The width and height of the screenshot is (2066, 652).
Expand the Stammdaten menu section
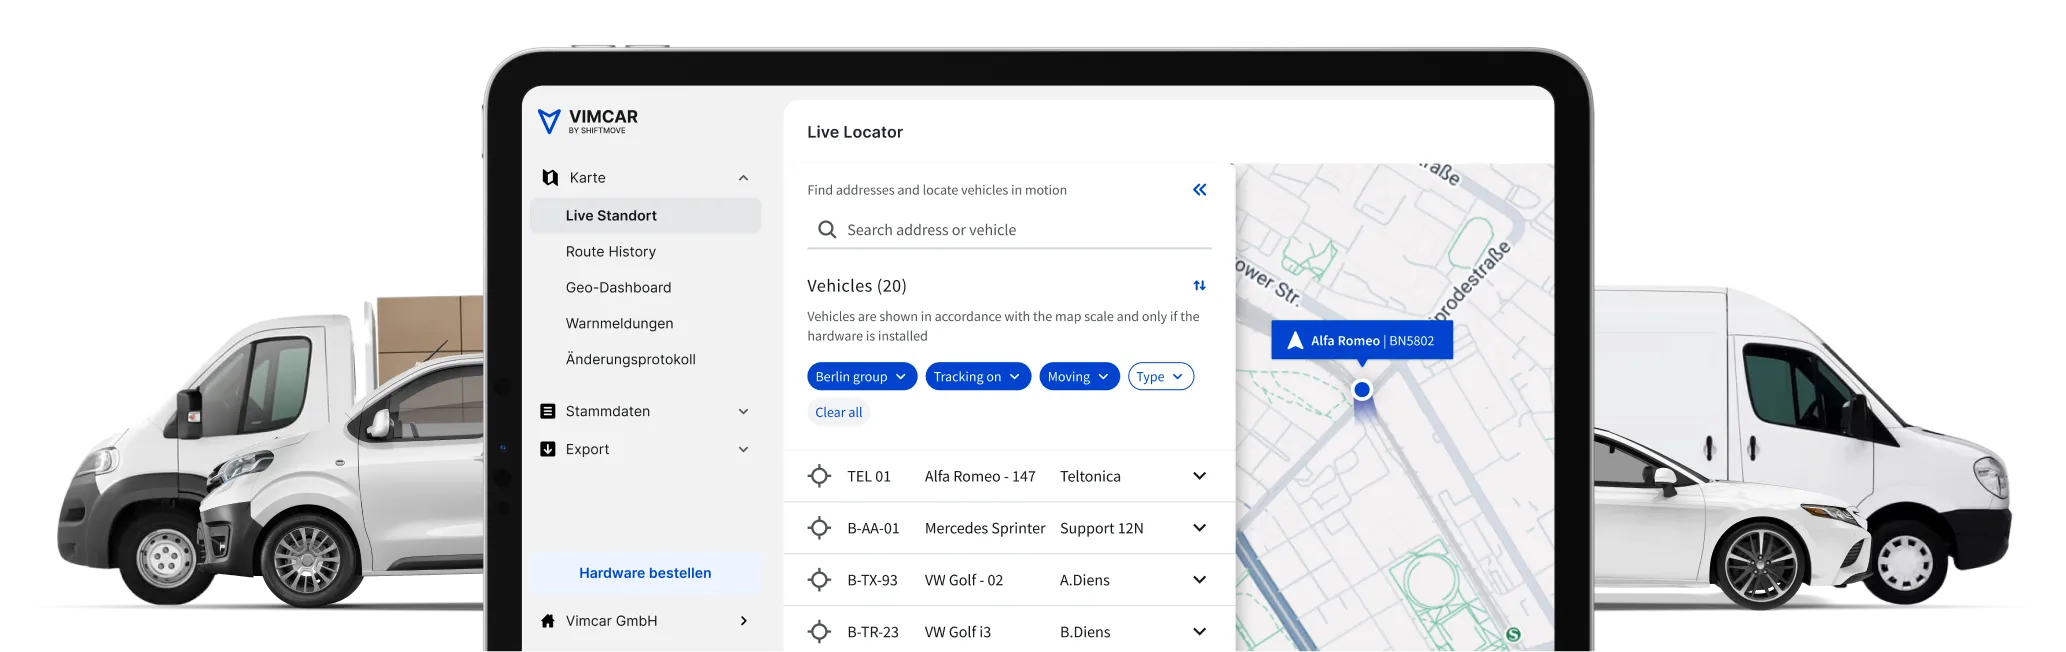[743, 411]
